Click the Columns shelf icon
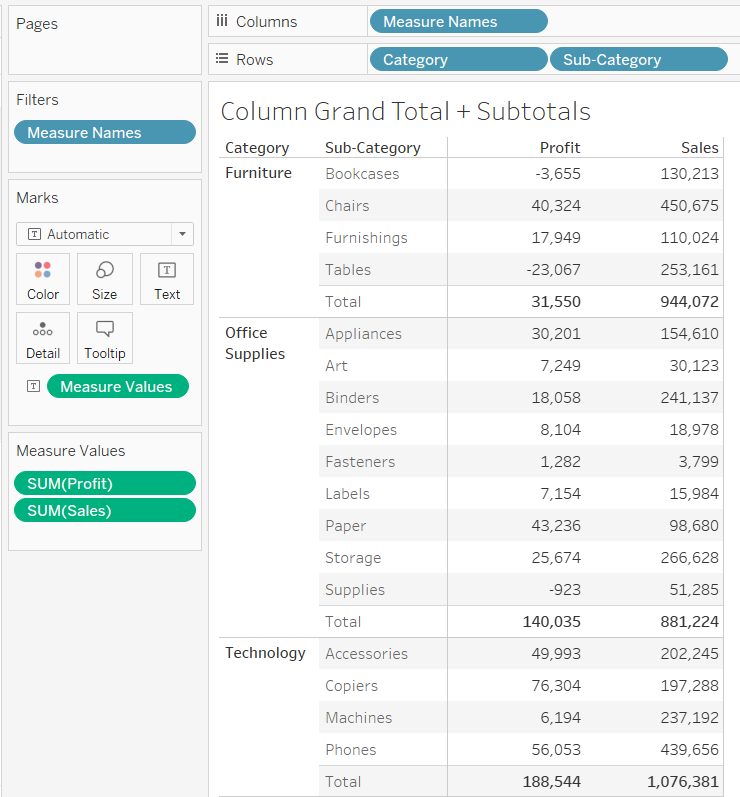 222,21
